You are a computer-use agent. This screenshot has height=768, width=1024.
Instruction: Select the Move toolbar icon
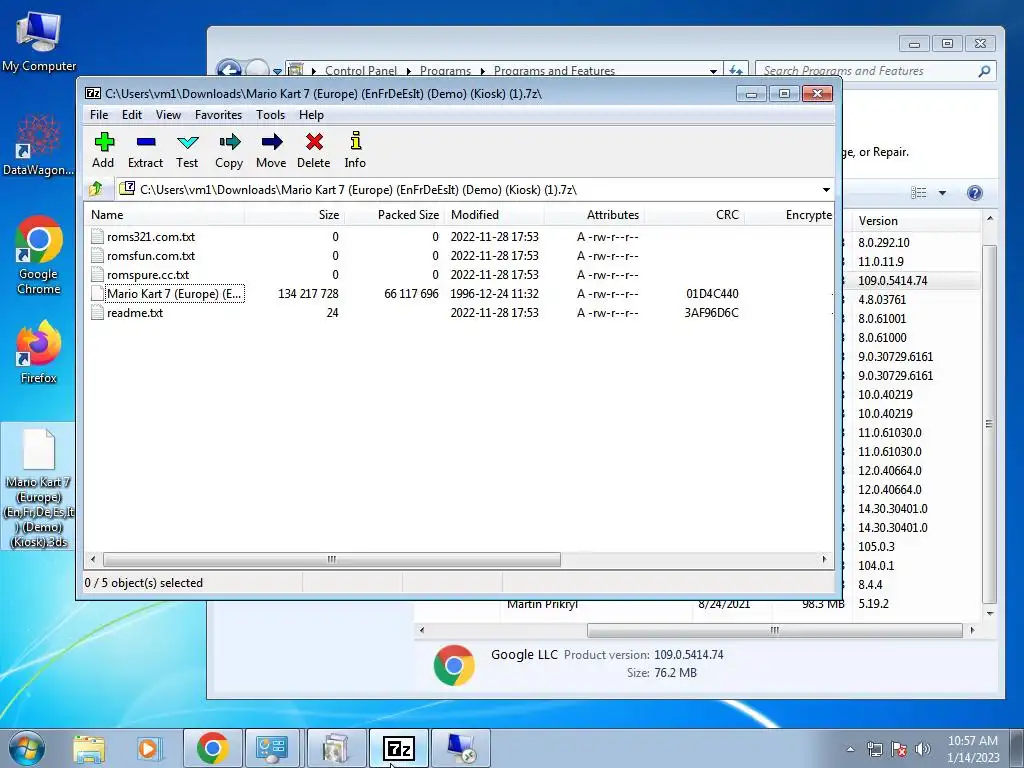(271, 150)
